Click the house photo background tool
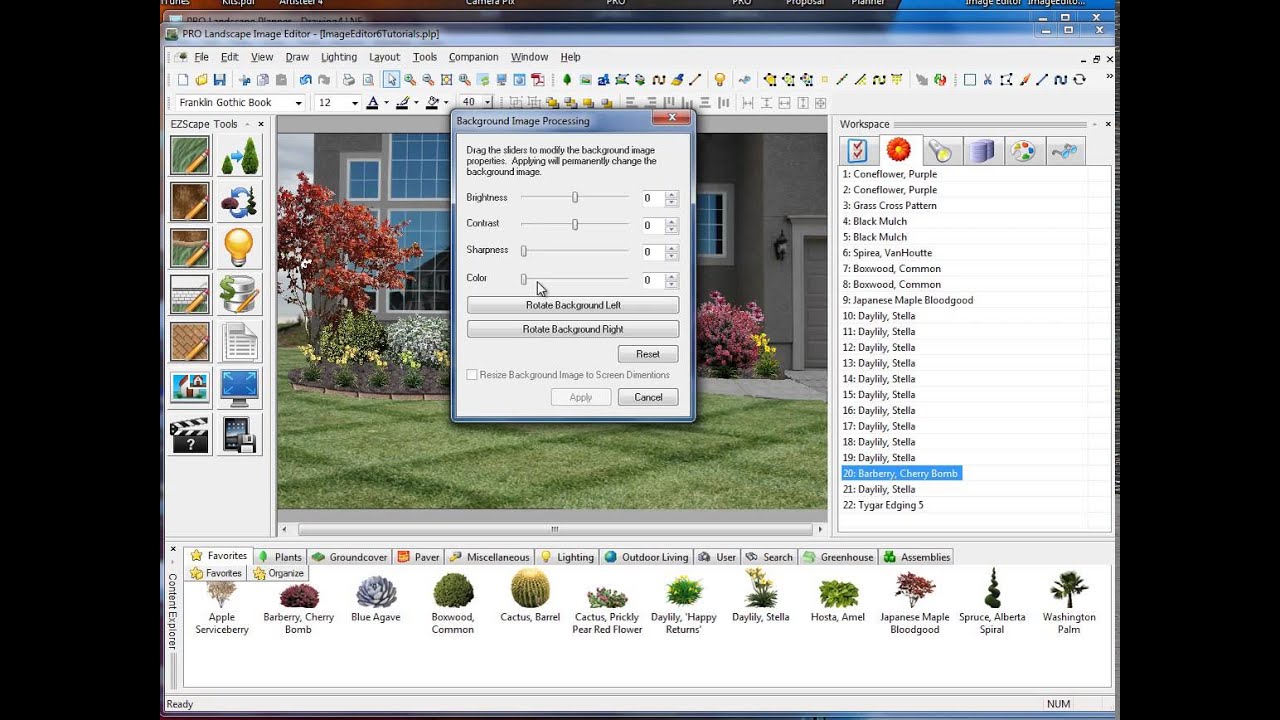 click(x=190, y=388)
